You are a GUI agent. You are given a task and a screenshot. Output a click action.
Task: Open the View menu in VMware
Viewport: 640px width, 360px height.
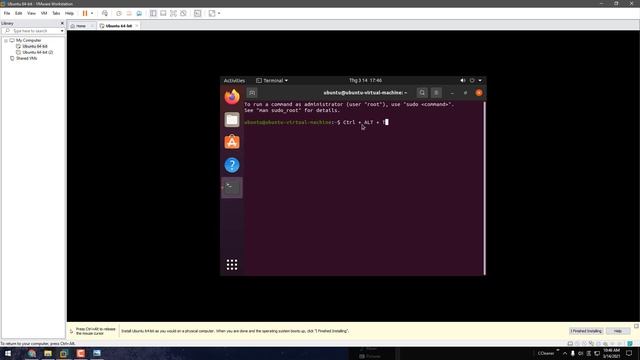31,13
